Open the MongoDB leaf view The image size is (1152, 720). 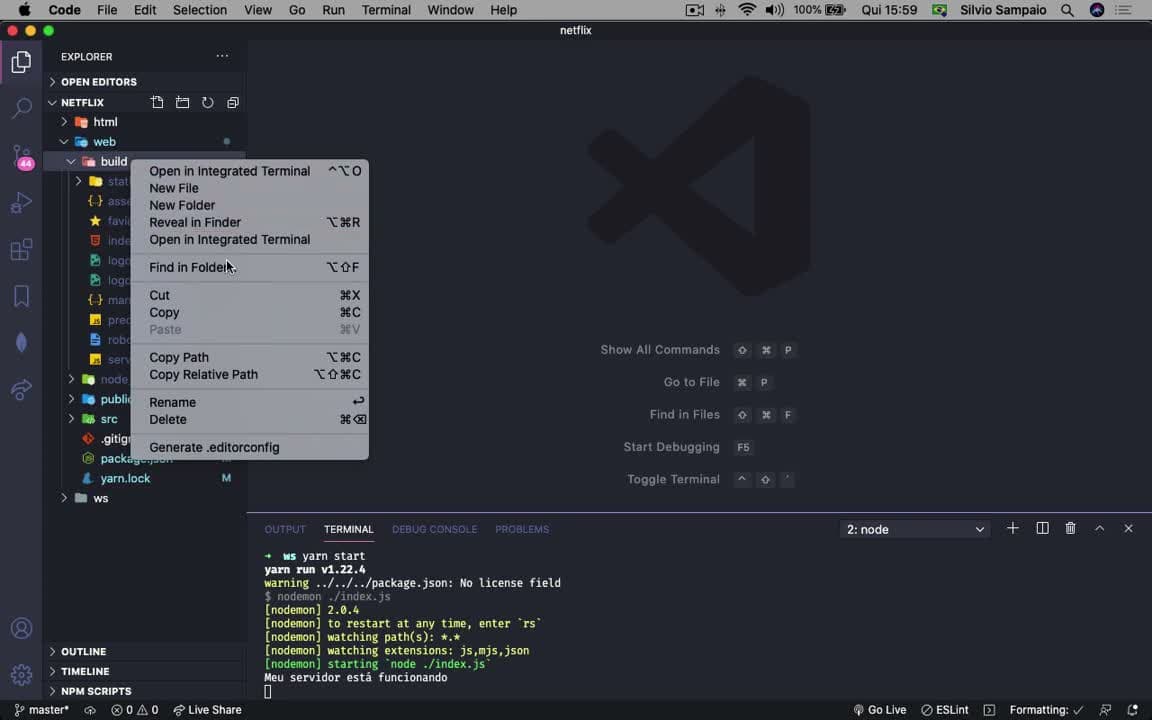pyautogui.click(x=21, y=343)
